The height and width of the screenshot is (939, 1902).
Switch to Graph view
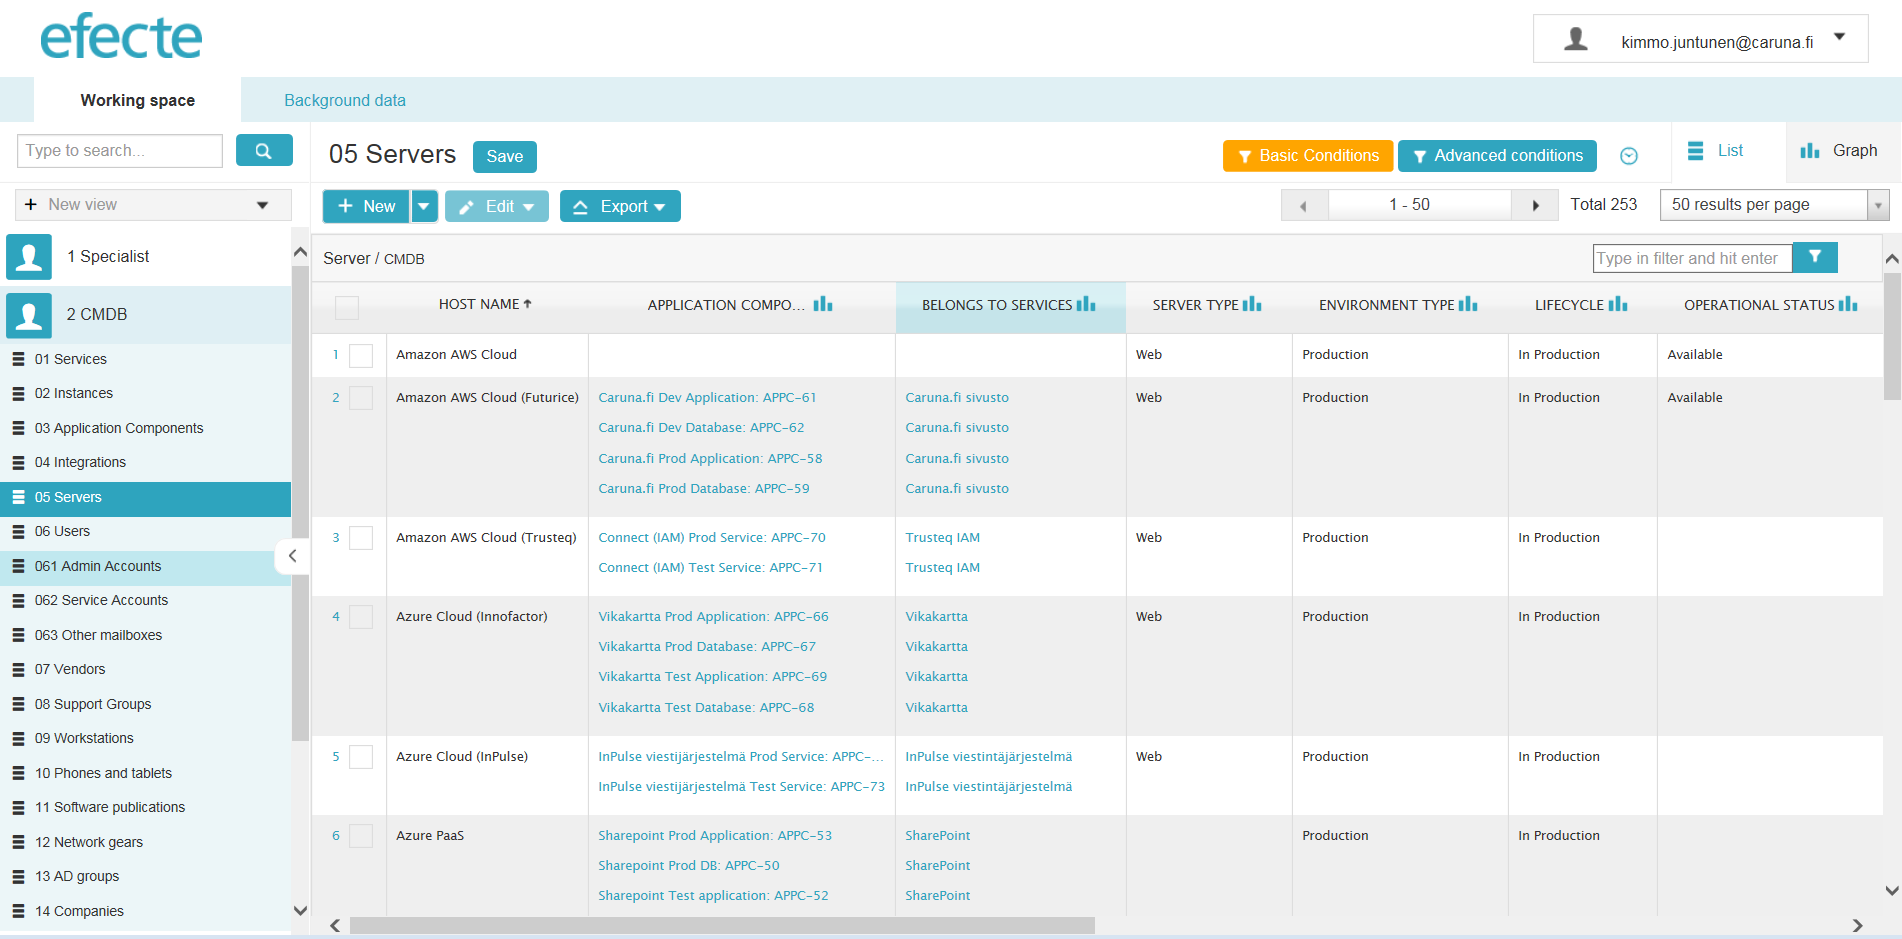pos(1839,151)
